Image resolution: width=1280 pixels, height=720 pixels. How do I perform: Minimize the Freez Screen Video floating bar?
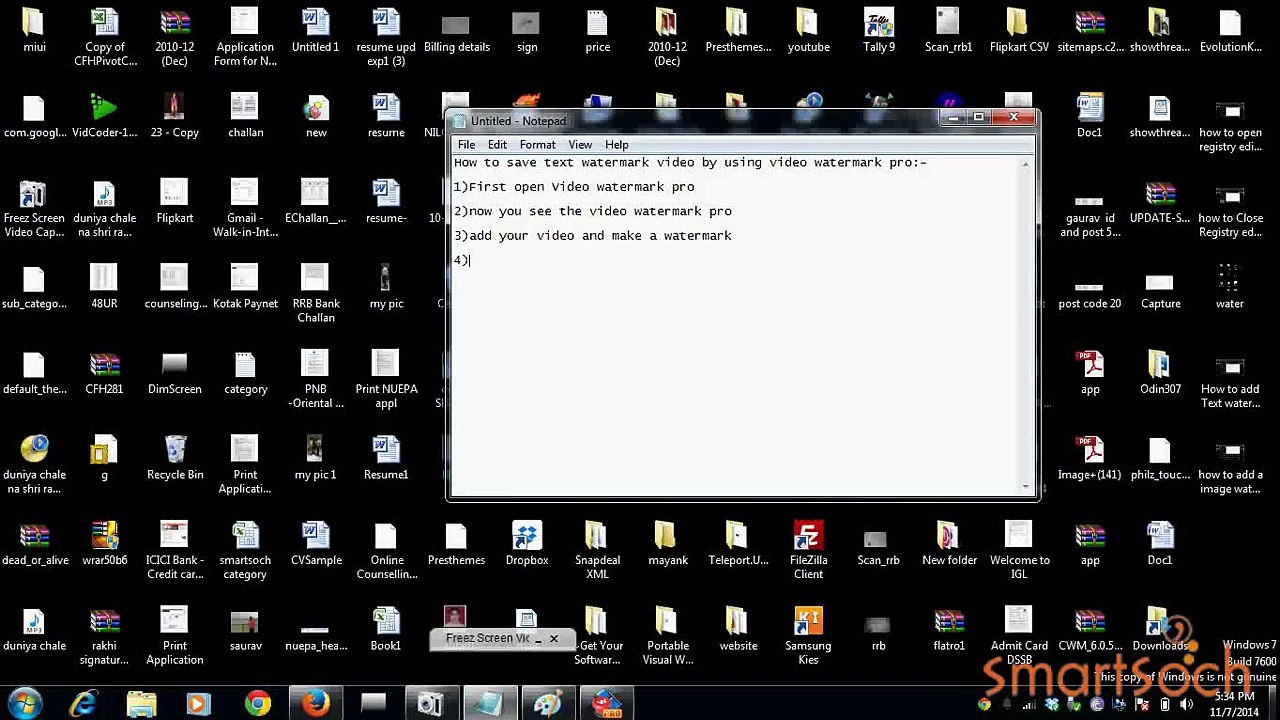tap(538, 639)
